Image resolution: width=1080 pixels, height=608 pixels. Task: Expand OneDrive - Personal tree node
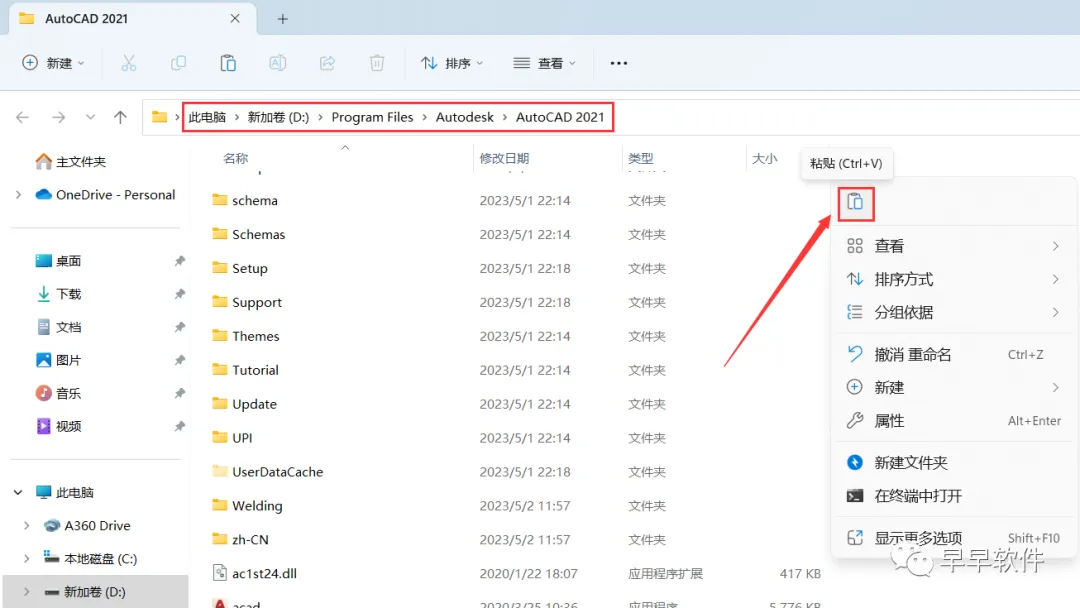tap(19, 195)
